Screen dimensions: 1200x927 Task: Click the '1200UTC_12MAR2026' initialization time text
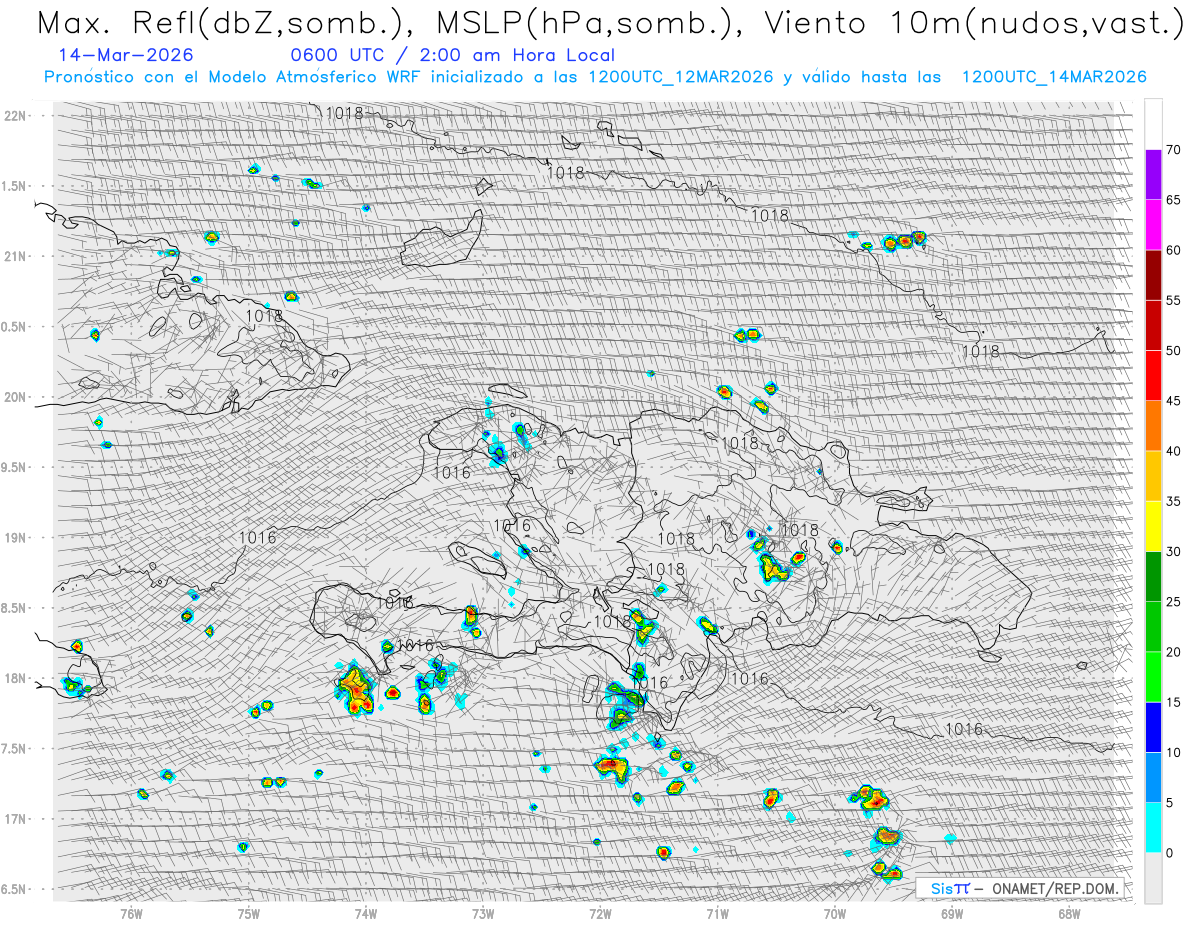point(680,77)
